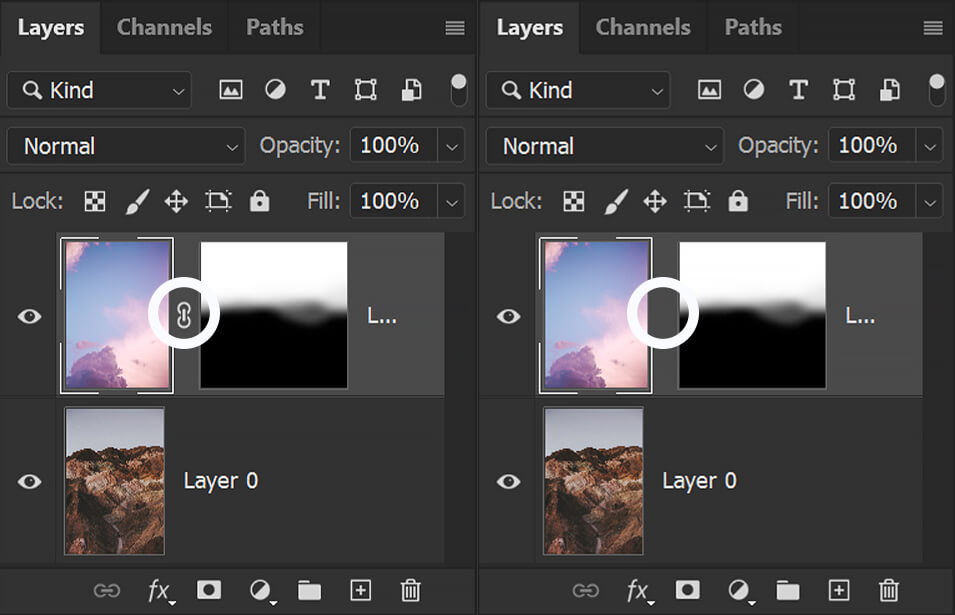Open left panel hamburger options menu
955x615 pixels.
pos(455,27)
